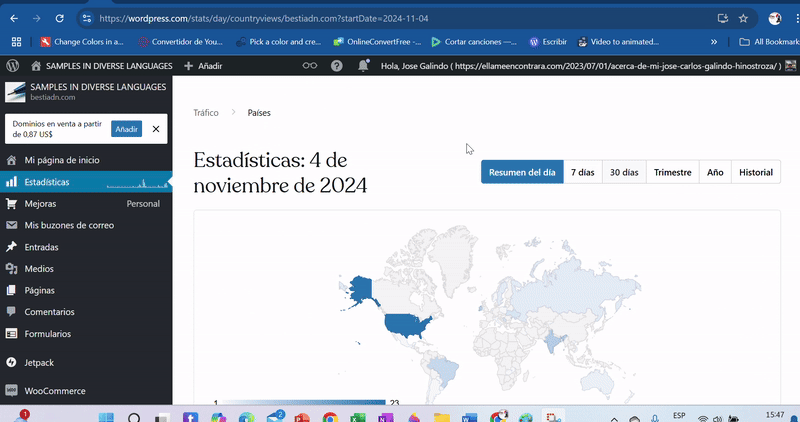Choose the Trimestre period tab

(672, 172)
